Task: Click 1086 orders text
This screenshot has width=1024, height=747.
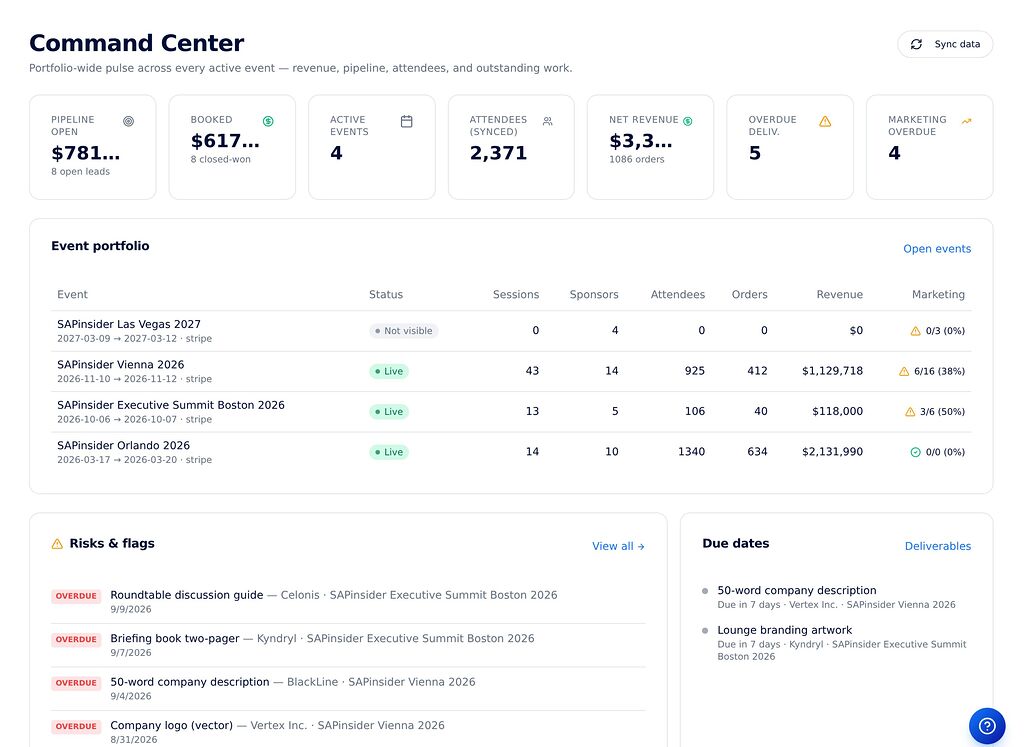Action: coord(637,159)
